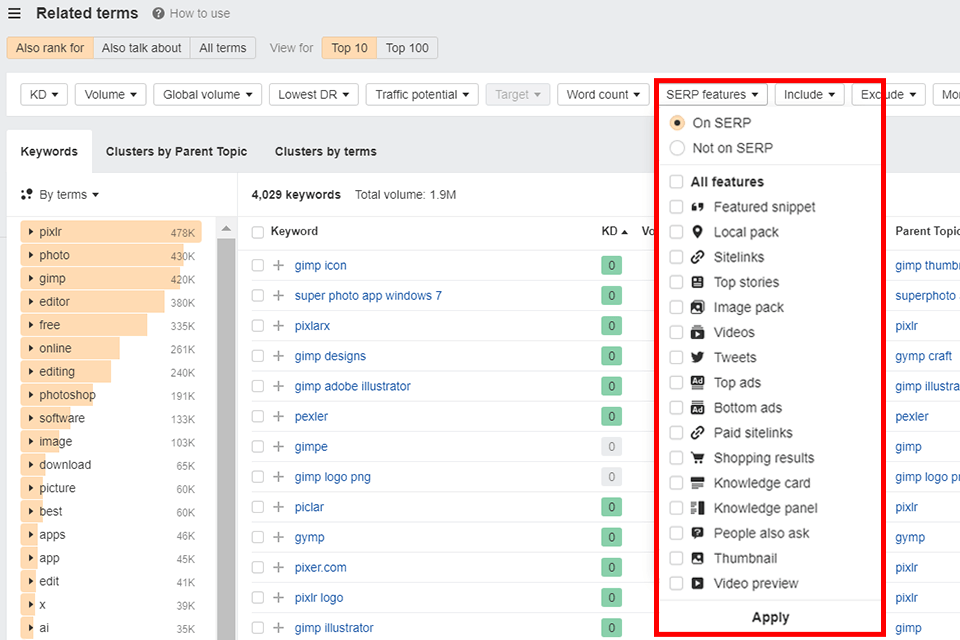Image resolution: width=960 pixels, height=640 pixels.
Task: Open the Global volume dropdown
Action: point(208,94)
